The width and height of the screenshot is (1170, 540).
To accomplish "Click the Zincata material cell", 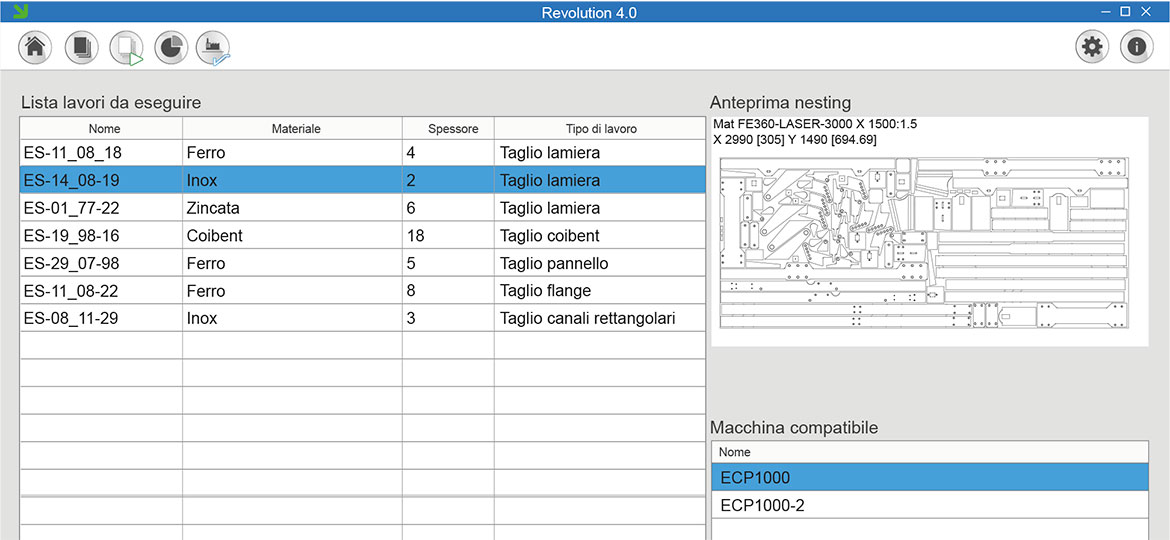I will coord(292,208).
